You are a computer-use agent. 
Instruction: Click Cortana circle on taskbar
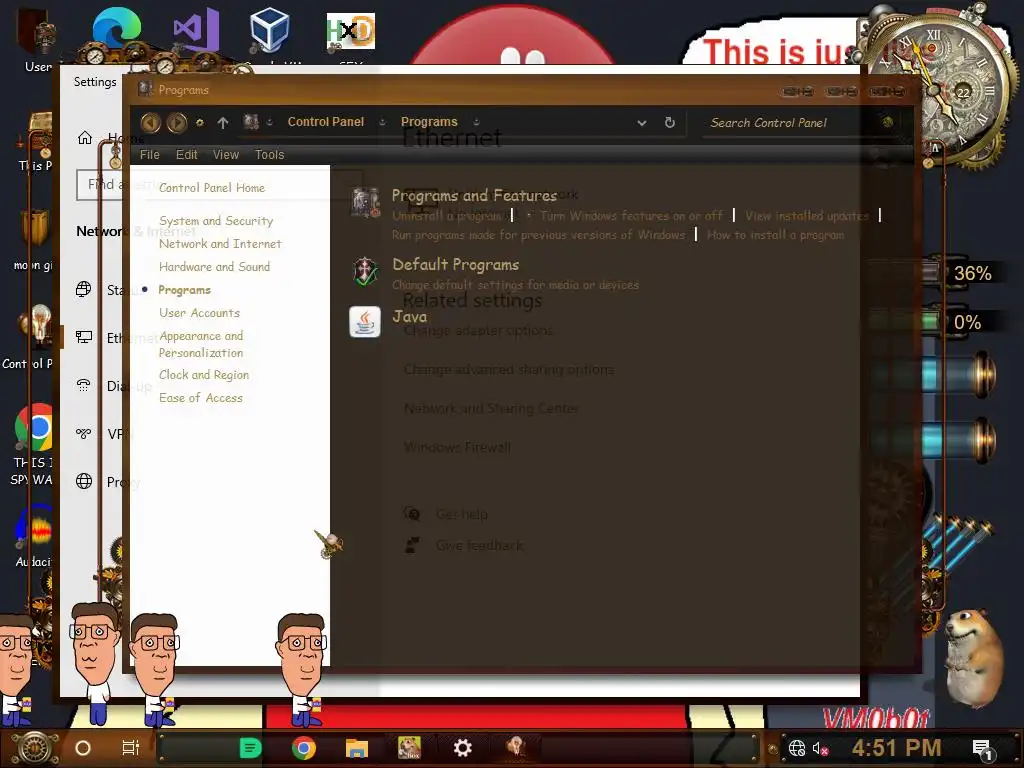(x=83, y=748)
